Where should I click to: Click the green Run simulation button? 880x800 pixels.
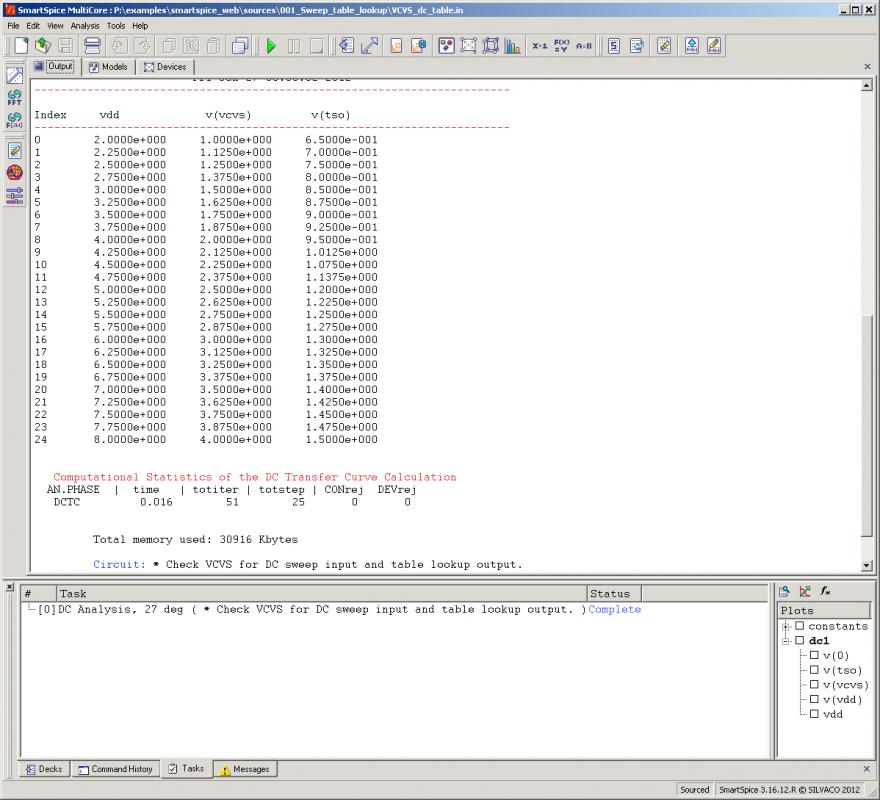[x=270, y=46]
